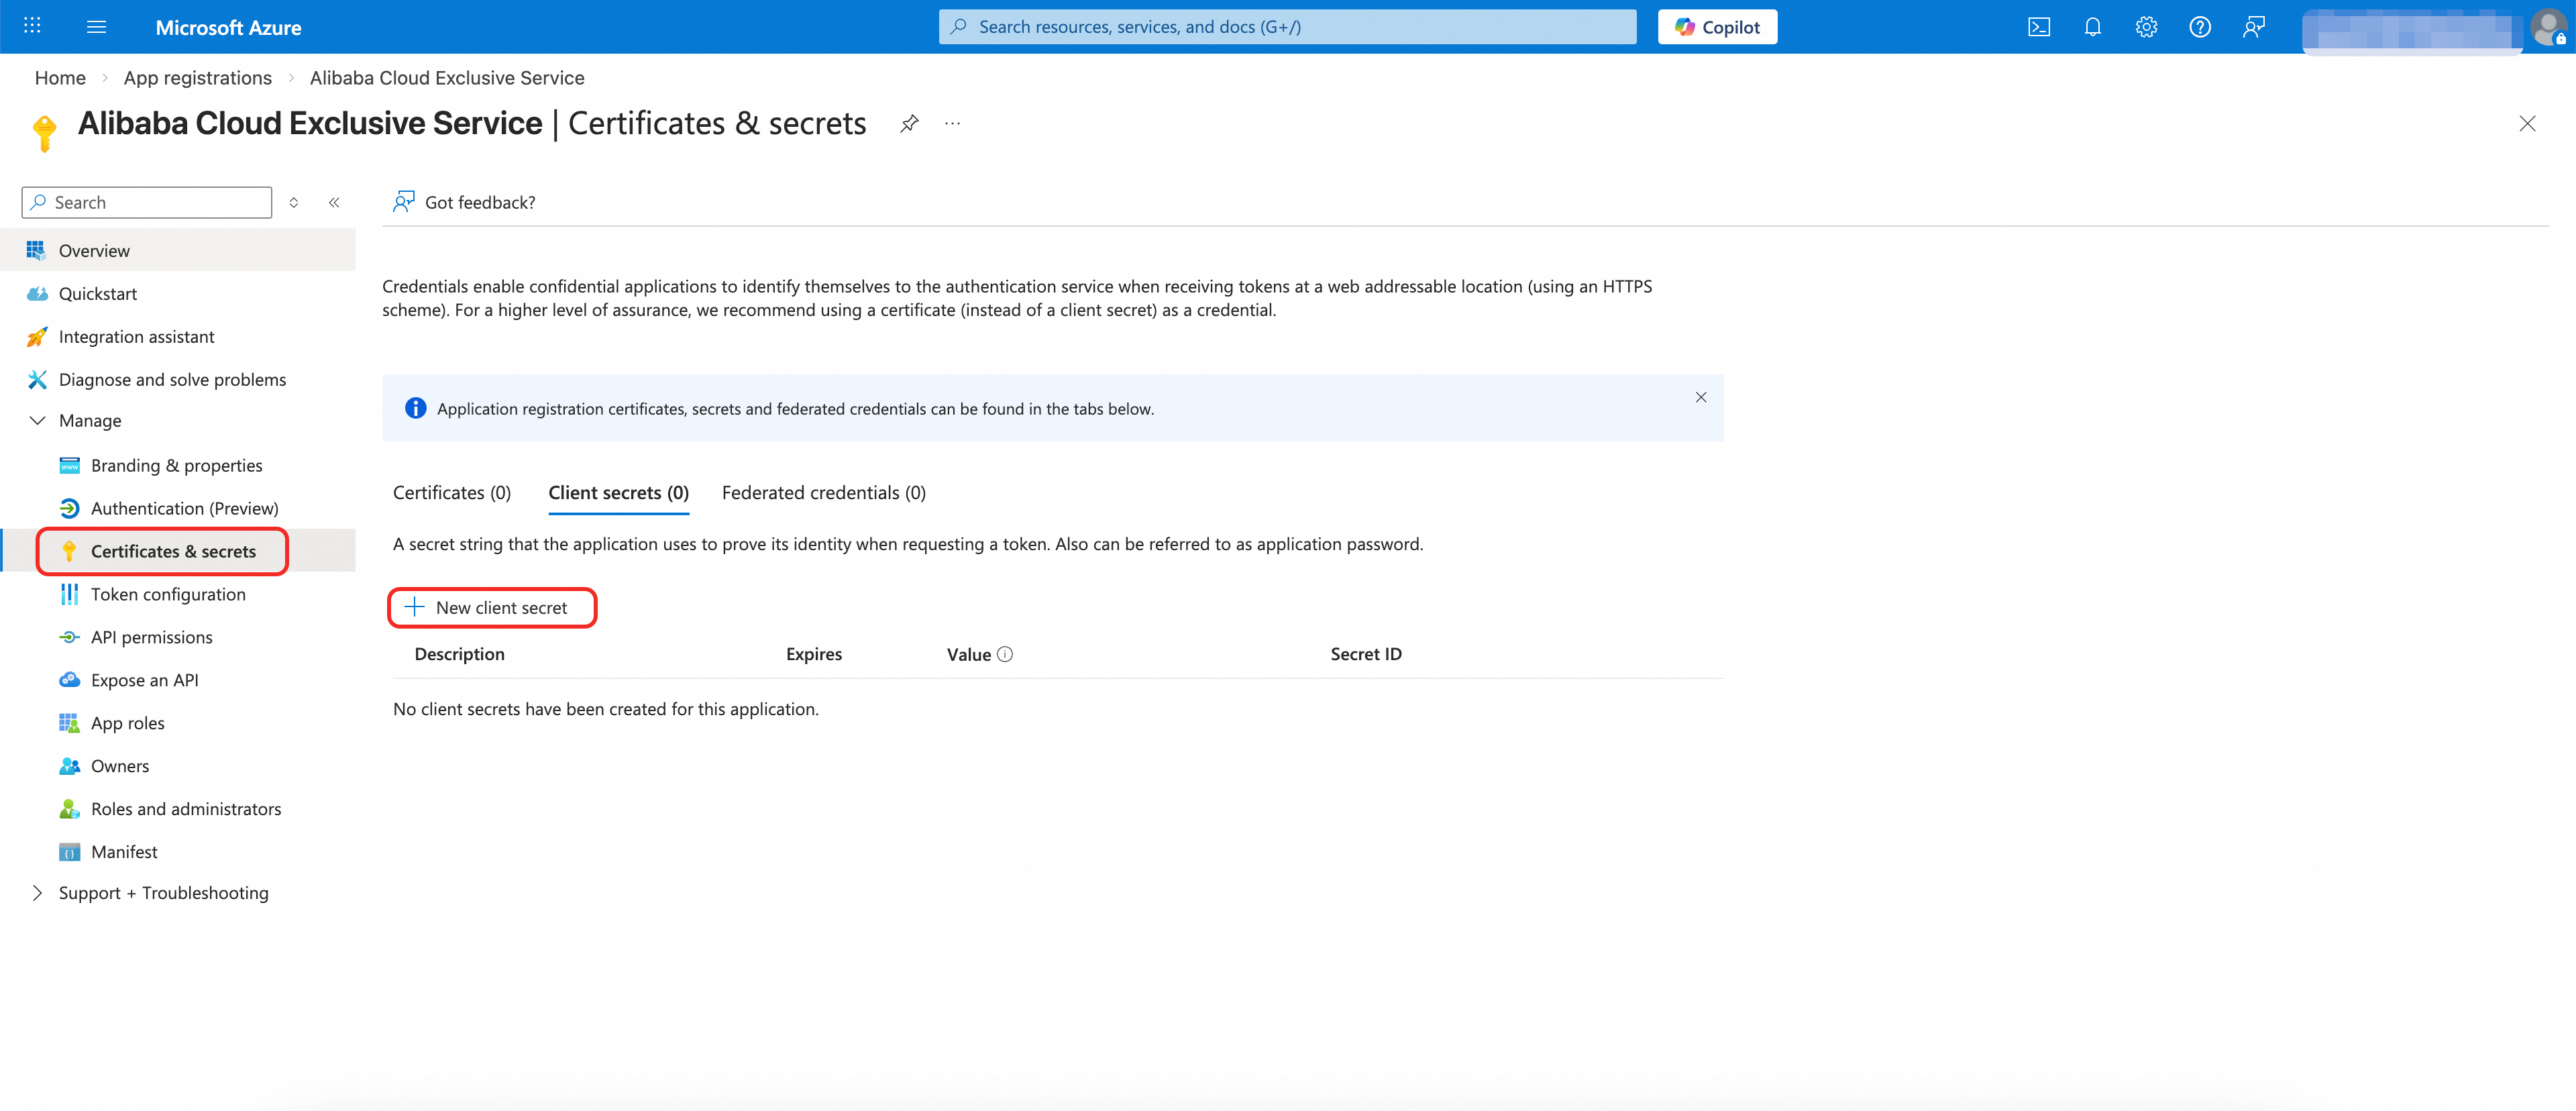The height and width of the screenshot is (1111, 2576).
Task: Click the info icon beside Value
Action: [x=1005, y=654]
